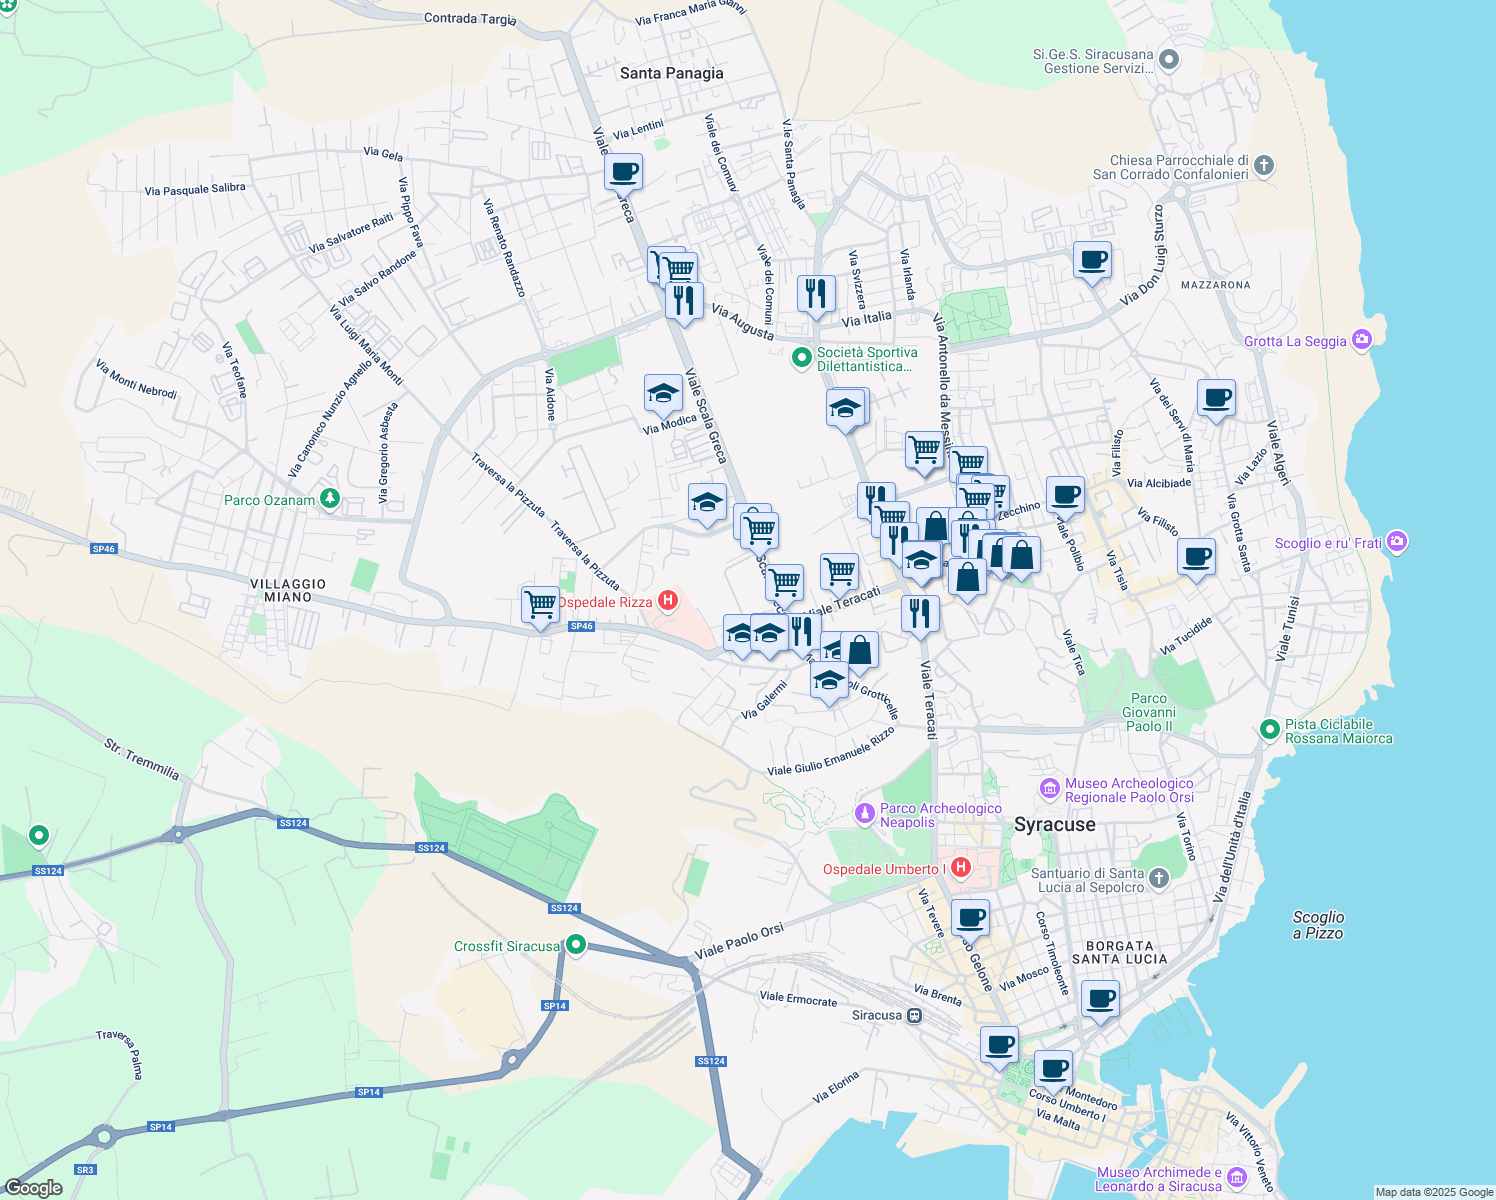Click Chiesa San Corrado Confalonieri church pin
The width and height of the screenshot is (1496, 1200).
pos(1263,165)
